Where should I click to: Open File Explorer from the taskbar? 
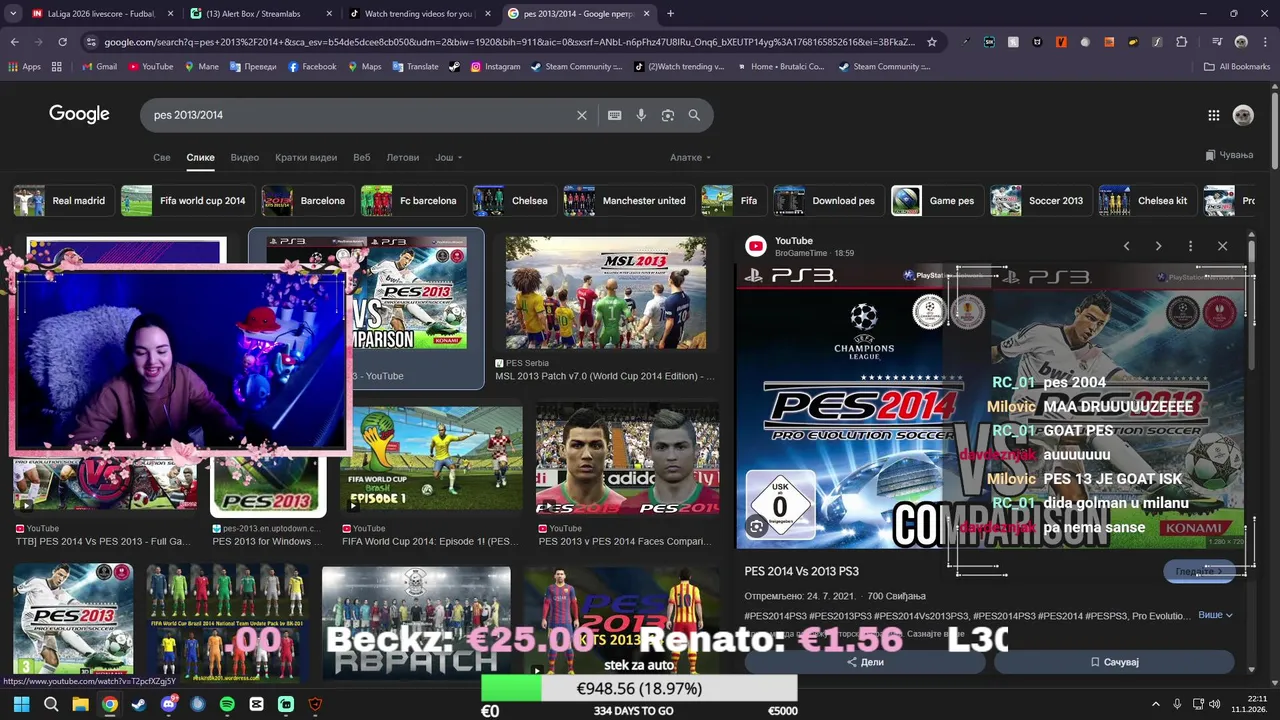click(80, 704)
